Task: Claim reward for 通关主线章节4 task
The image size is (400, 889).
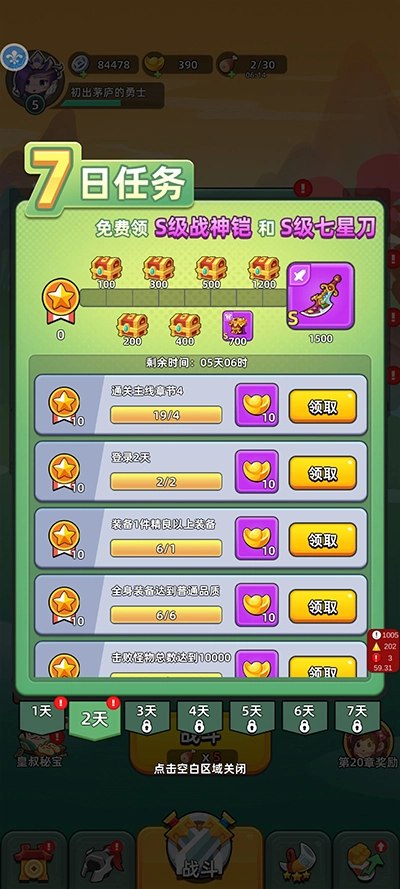Action: point(323,406)
